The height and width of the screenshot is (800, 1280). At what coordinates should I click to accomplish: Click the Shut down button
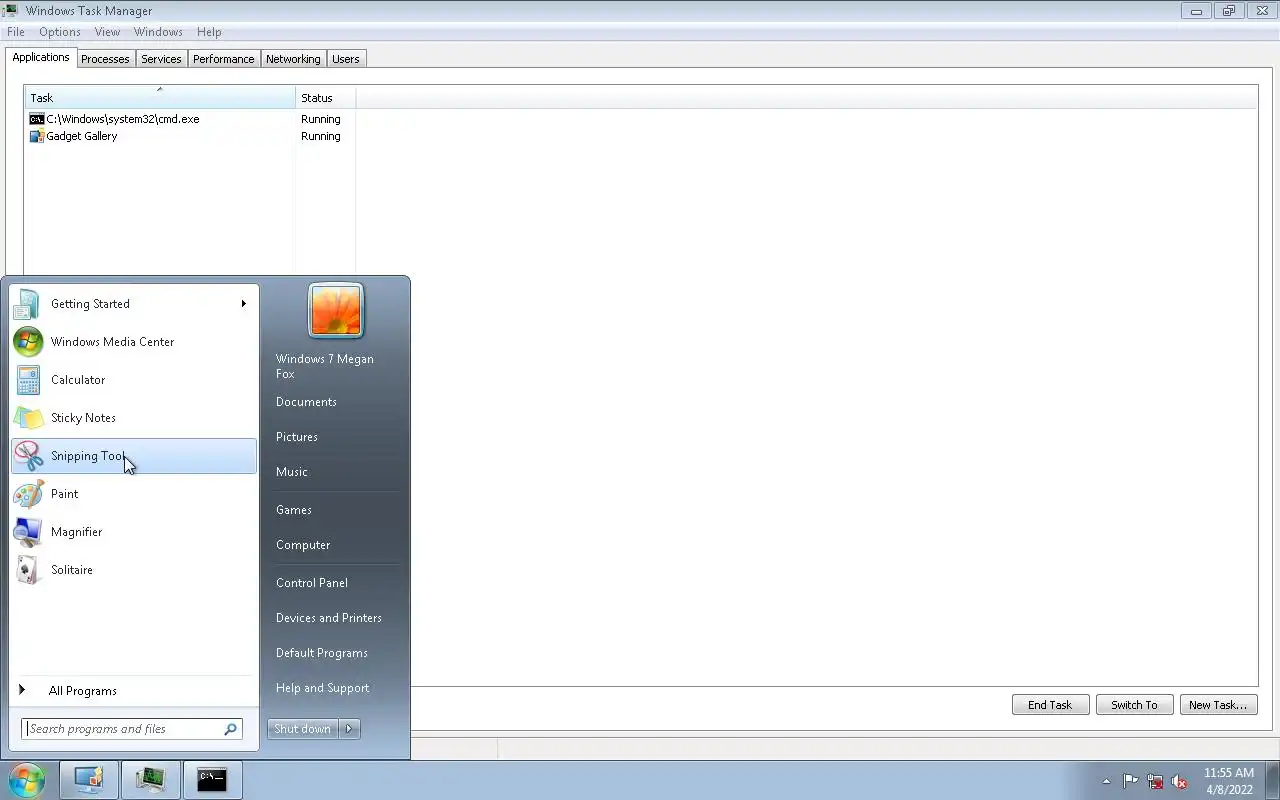click(x=303, y=729)
